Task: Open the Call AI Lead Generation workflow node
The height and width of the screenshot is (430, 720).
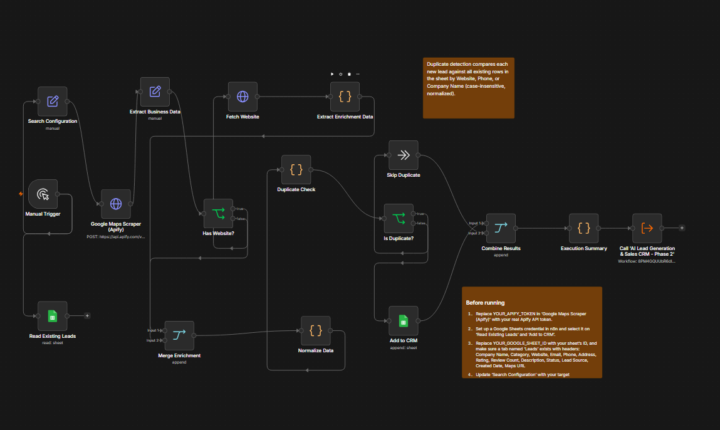Action: pyautogui.click(x=647, y=228)
